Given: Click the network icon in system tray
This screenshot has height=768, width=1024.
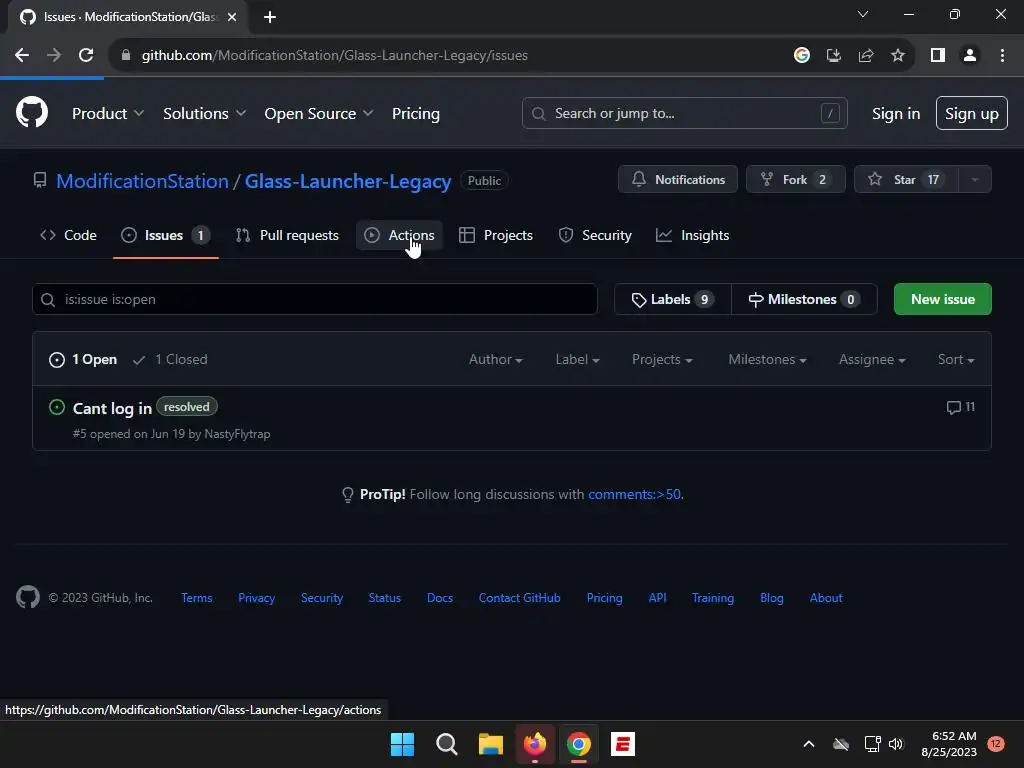Looking at the screenshot, I should point(872,744).
